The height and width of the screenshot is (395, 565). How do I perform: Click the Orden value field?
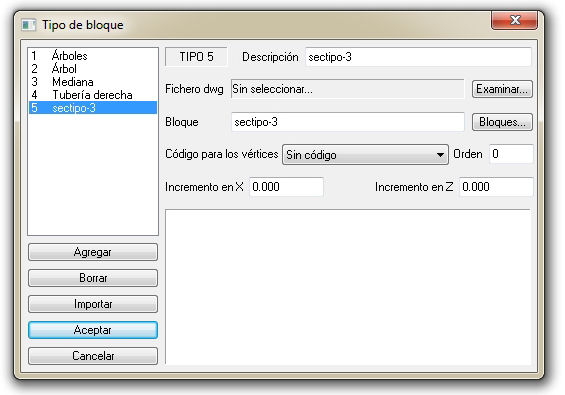point(511,154)
